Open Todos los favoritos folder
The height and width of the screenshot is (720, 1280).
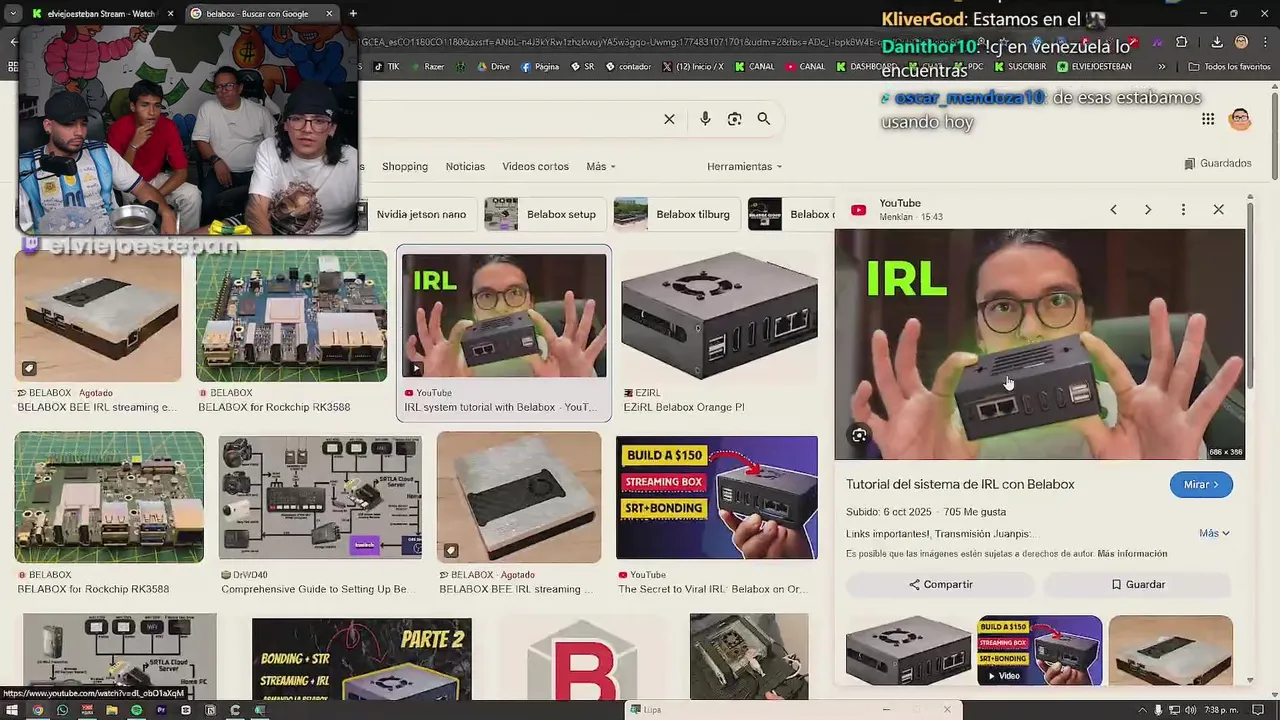point(1229,67)
